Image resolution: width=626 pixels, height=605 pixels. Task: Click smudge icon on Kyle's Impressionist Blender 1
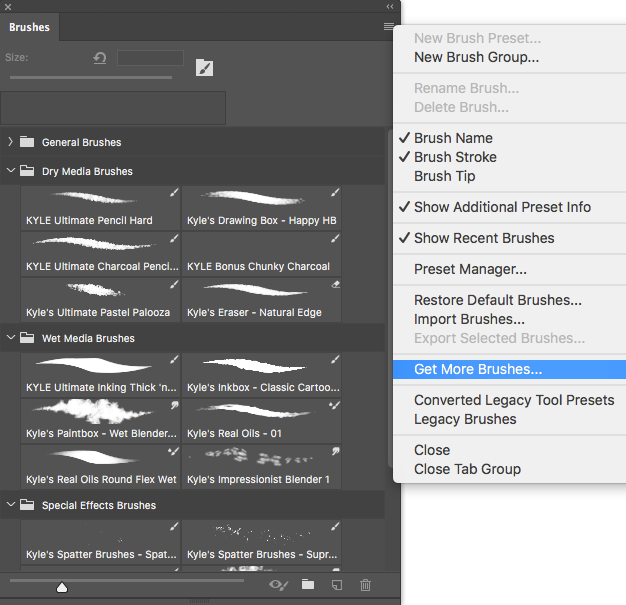click(x=335, y=451)
